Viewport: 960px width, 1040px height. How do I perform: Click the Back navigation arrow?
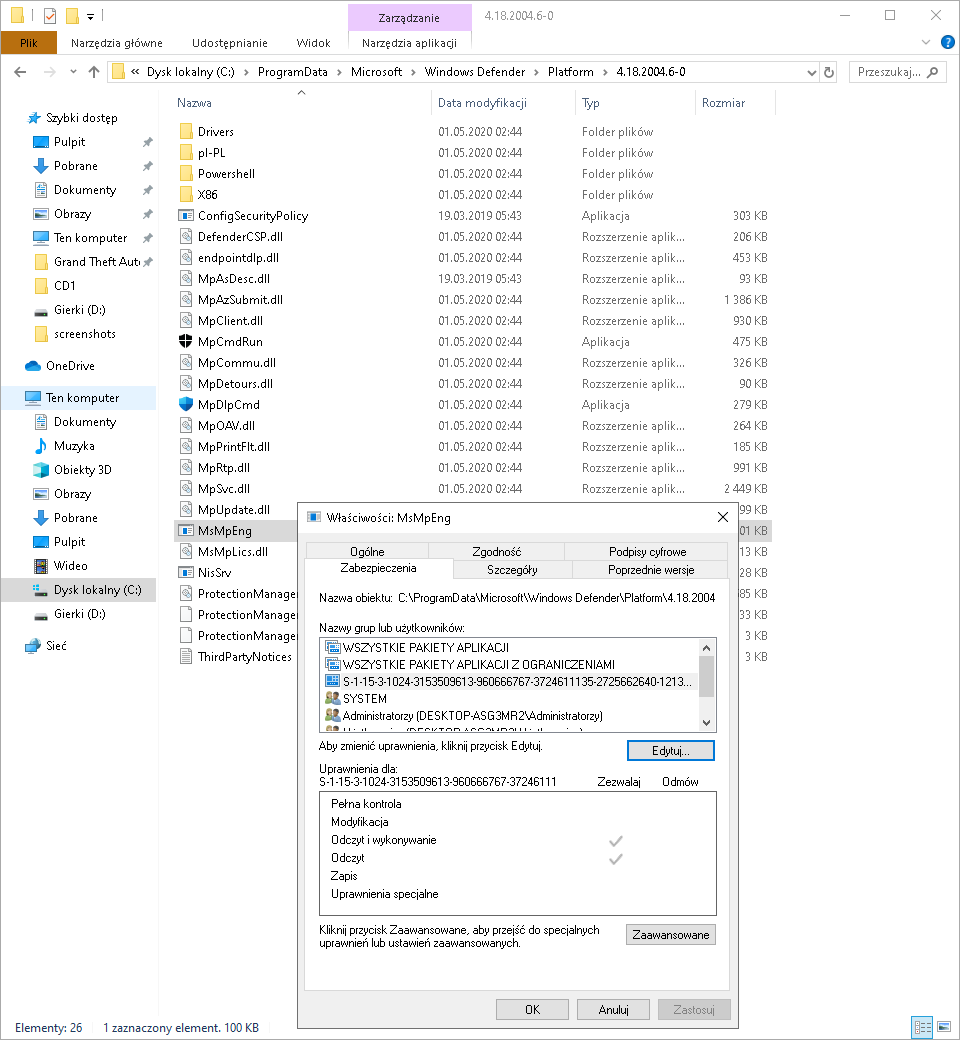pos(21,72)
